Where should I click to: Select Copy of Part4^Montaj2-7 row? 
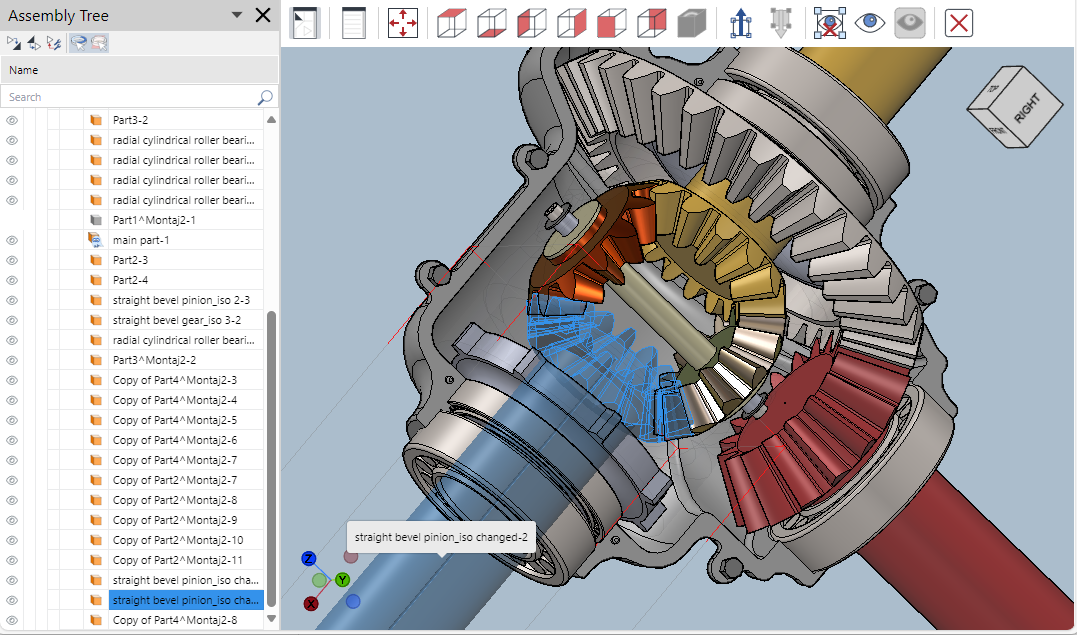pyautogui.click(x=186, y=460)
